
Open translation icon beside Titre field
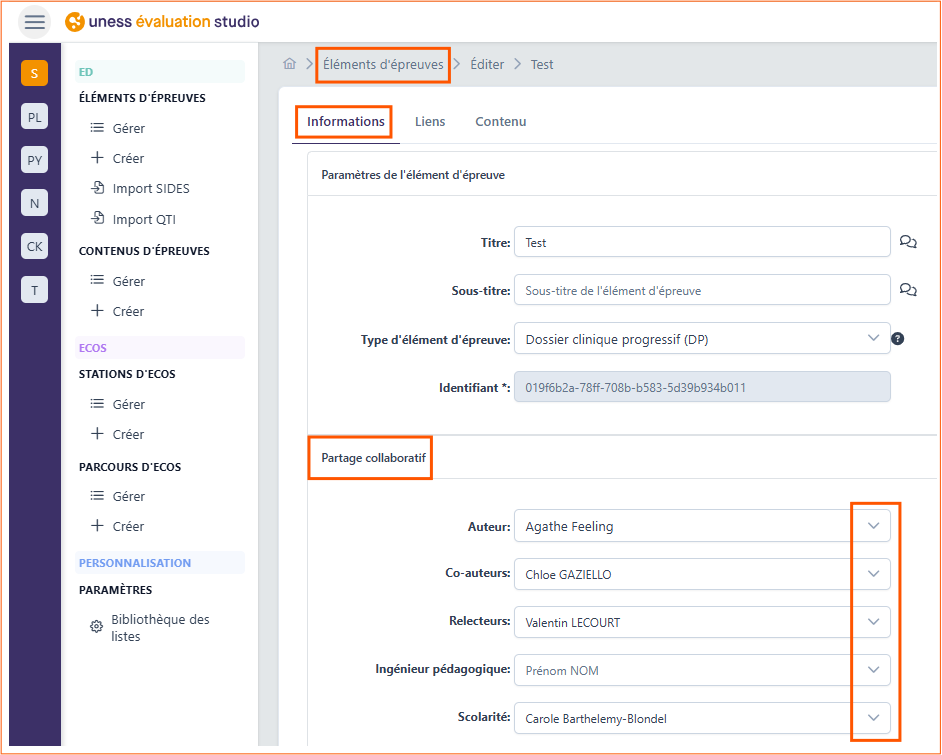908,242
